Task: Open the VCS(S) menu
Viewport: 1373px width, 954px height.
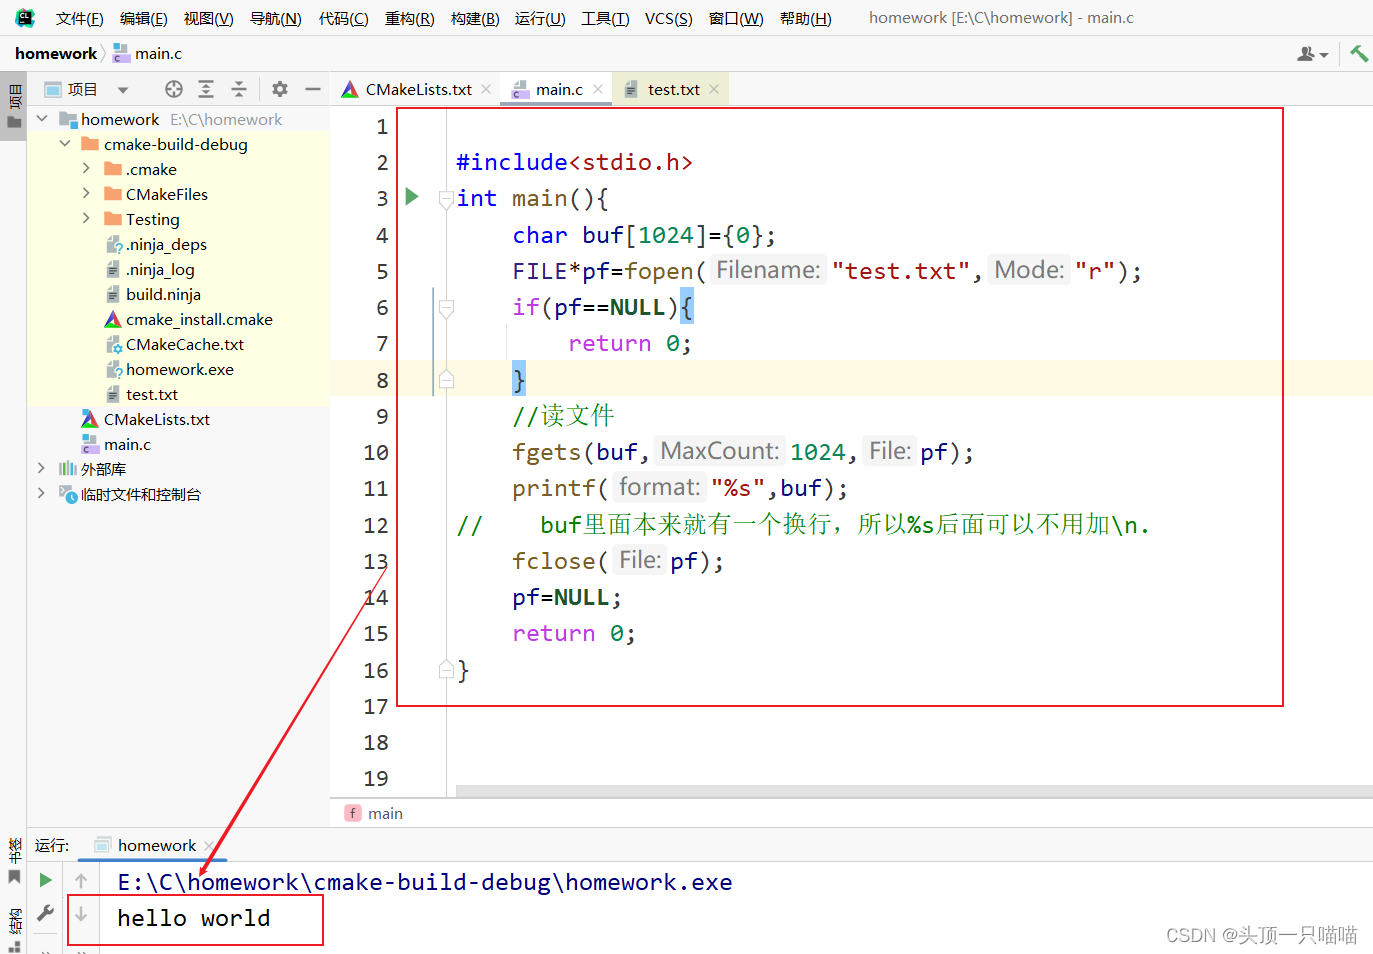Action: point(668,18)
